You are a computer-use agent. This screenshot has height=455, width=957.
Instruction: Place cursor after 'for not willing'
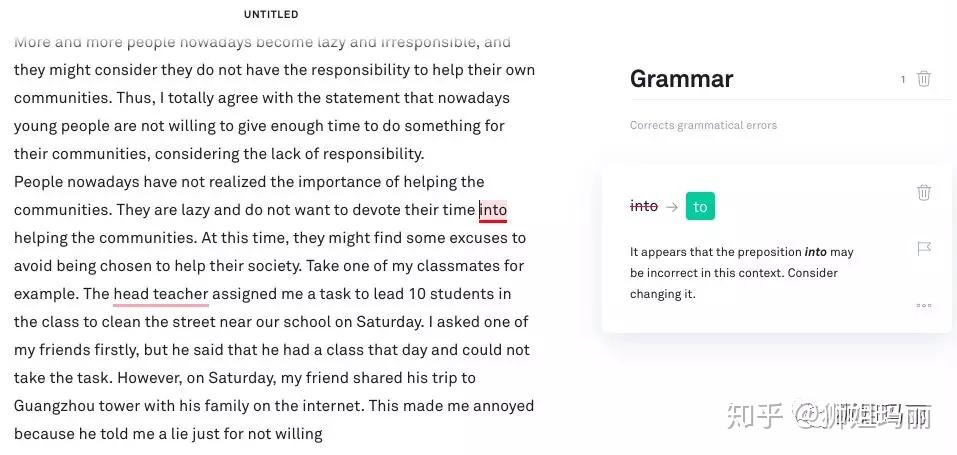[x=323, y=434]
